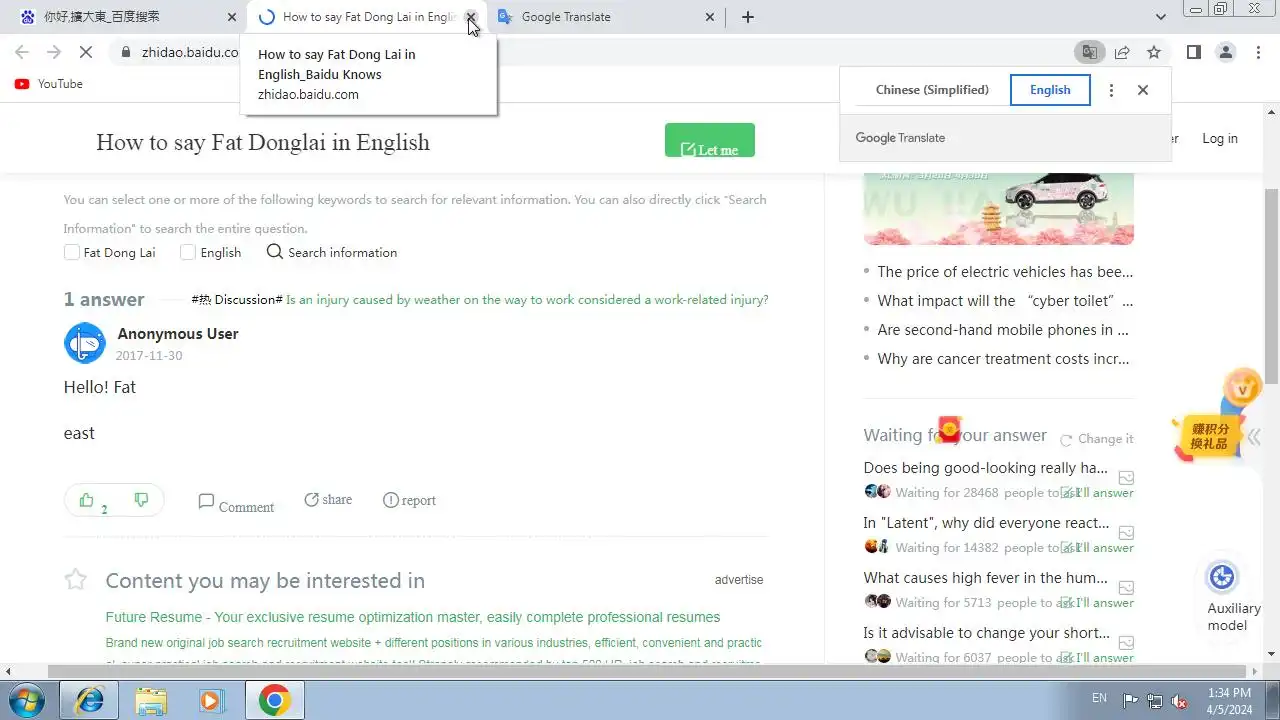Click the browser back arrow
The height and width of the screenshot is (720, 1280).
(22, 52)
